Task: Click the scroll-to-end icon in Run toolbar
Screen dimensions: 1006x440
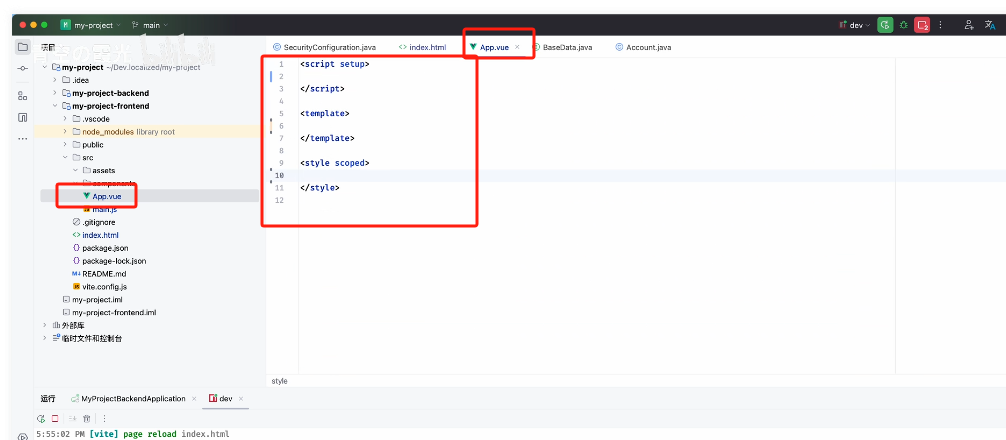Action: point(72,418)
